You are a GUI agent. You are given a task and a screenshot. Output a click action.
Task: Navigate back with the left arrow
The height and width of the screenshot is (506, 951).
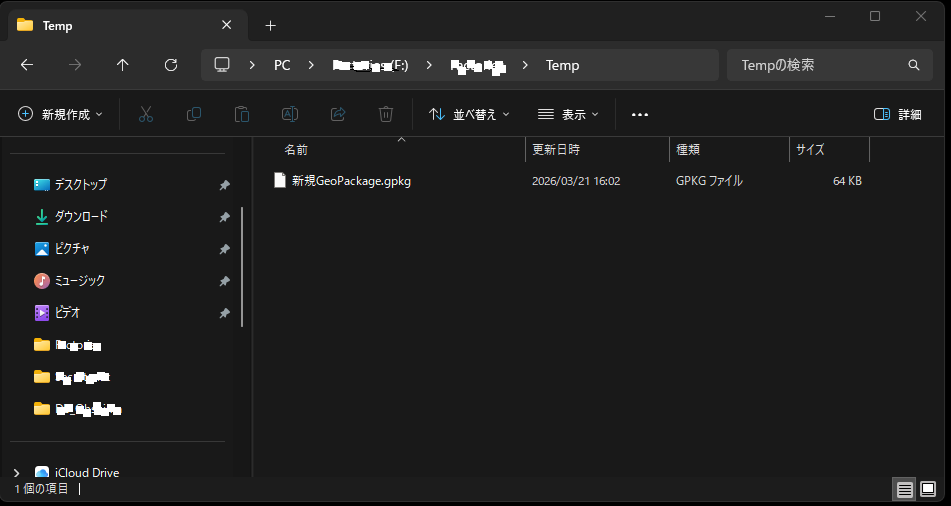coord(27,65)
